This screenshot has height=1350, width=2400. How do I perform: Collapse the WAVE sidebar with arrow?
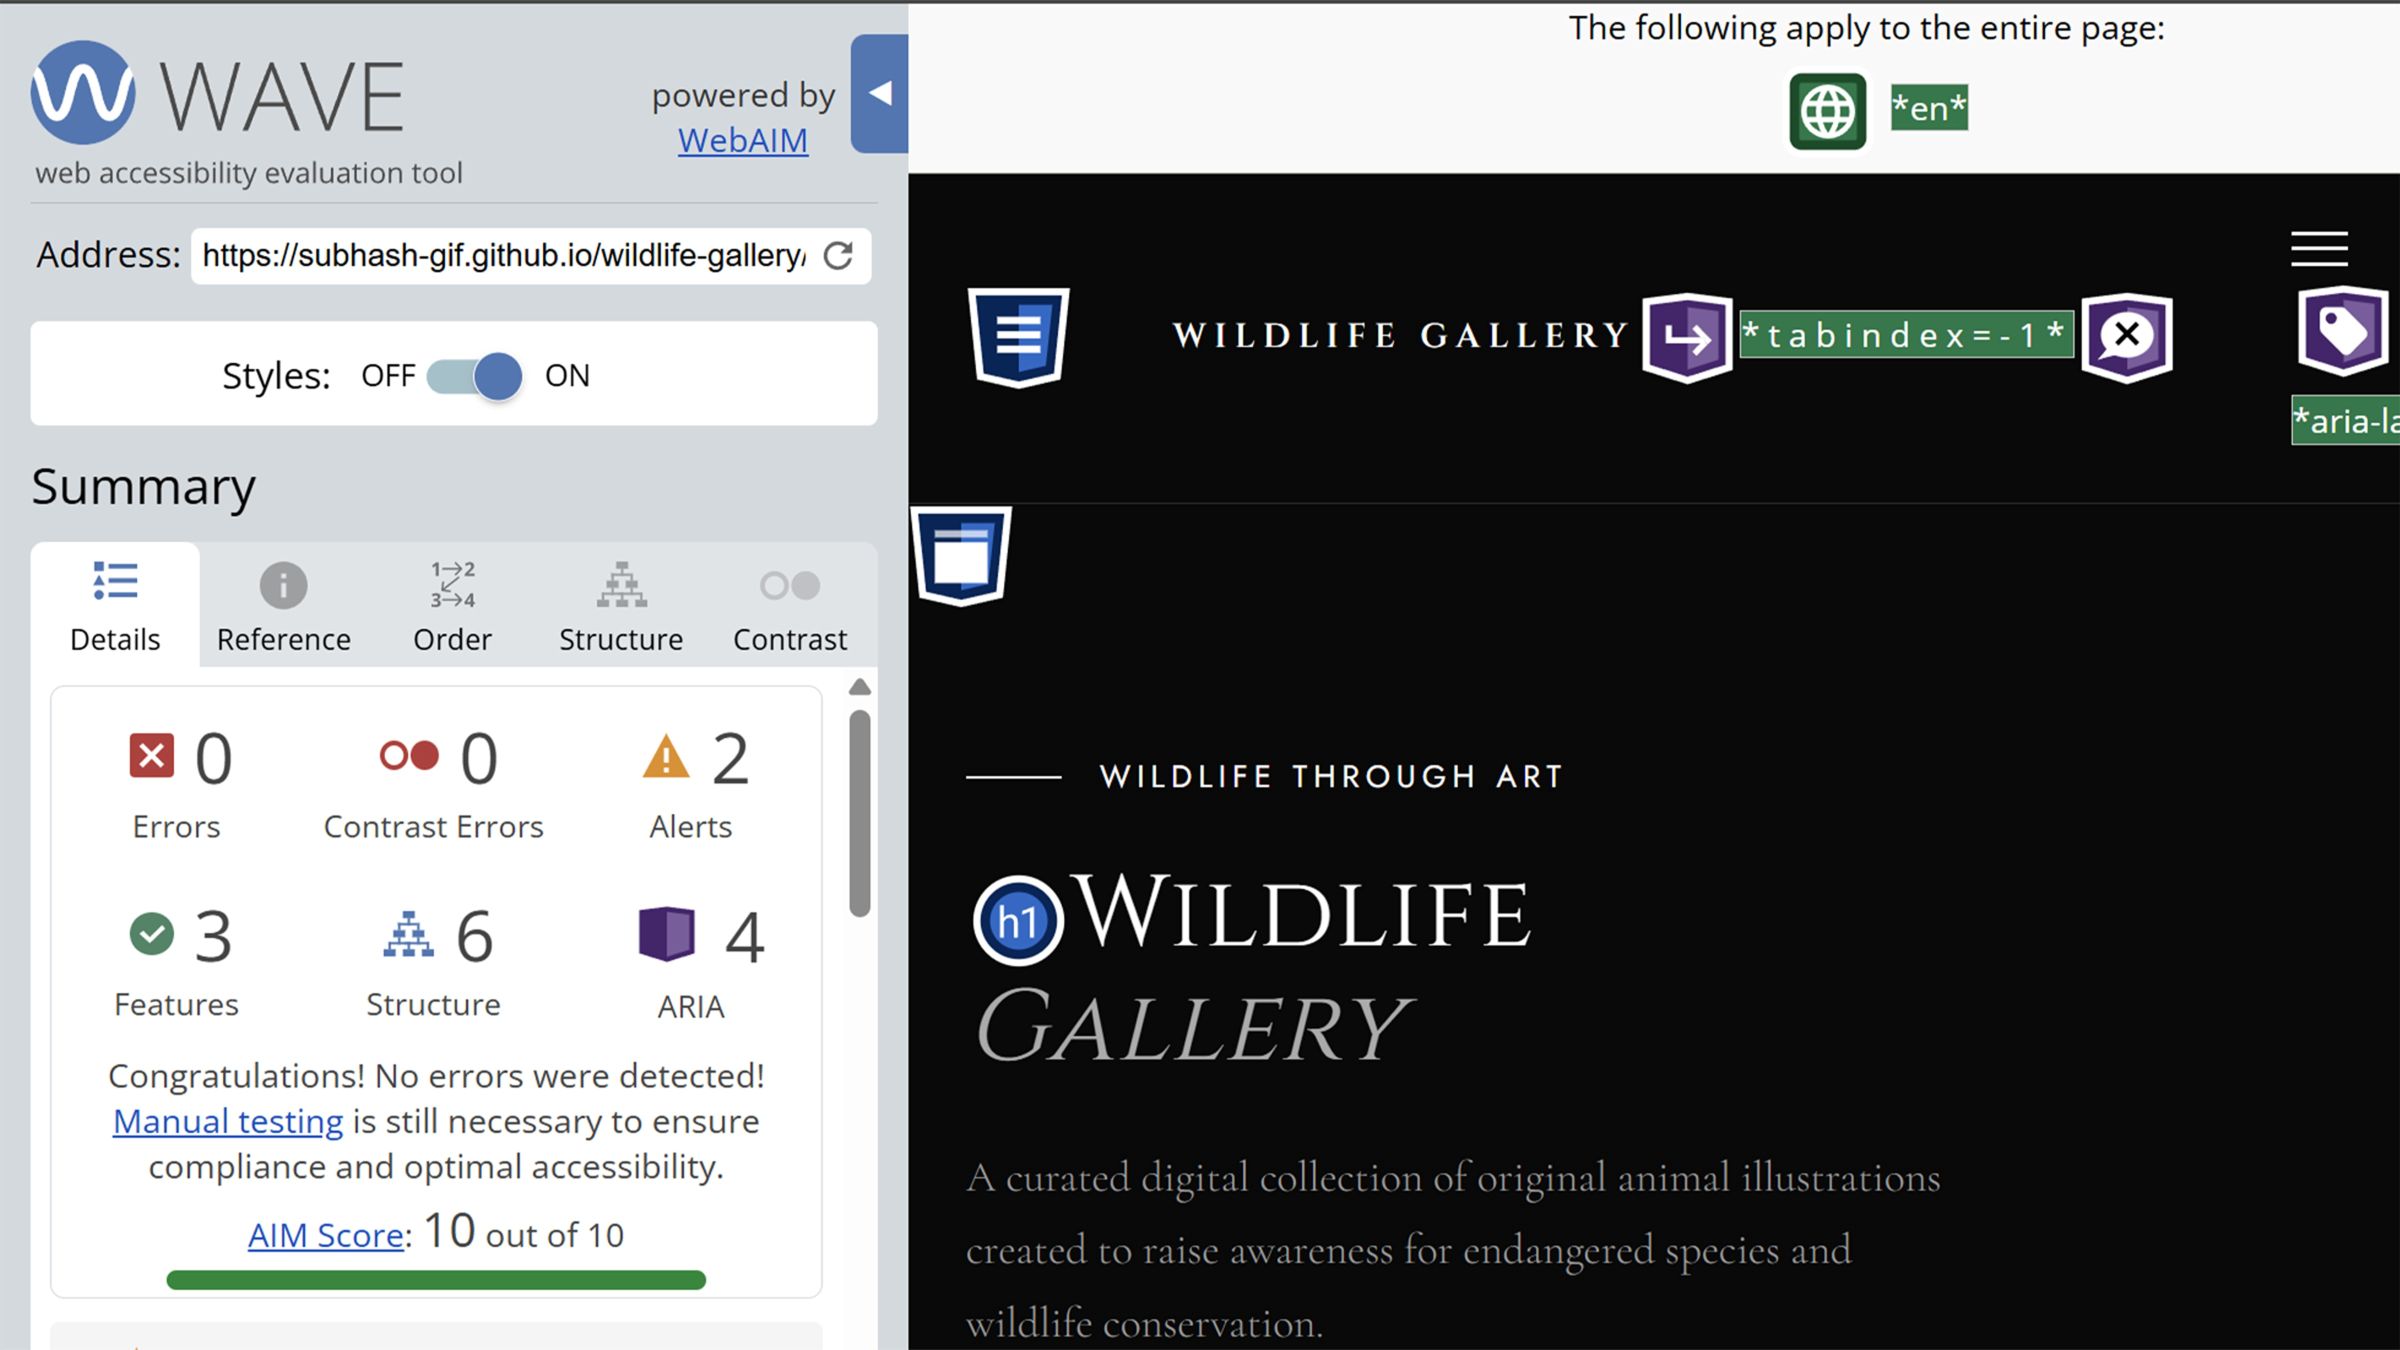[879, 93]
